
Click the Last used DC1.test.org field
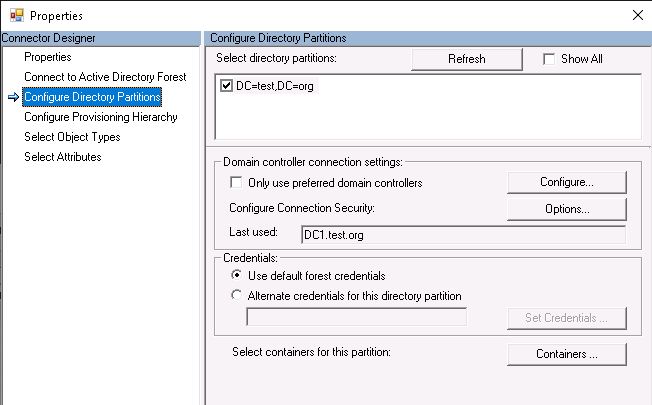pyautogui.click(x=463, y=235)
